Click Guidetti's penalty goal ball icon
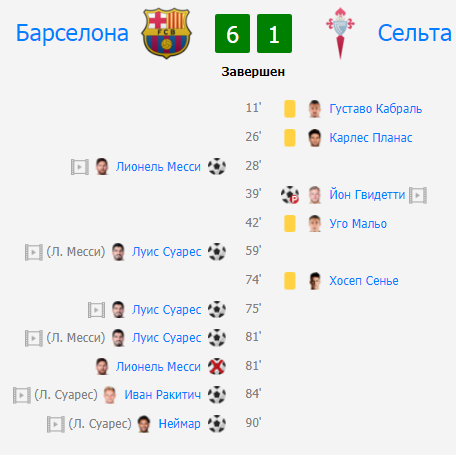456x456 pixels. pyautogui.click(x=290, y=195)
